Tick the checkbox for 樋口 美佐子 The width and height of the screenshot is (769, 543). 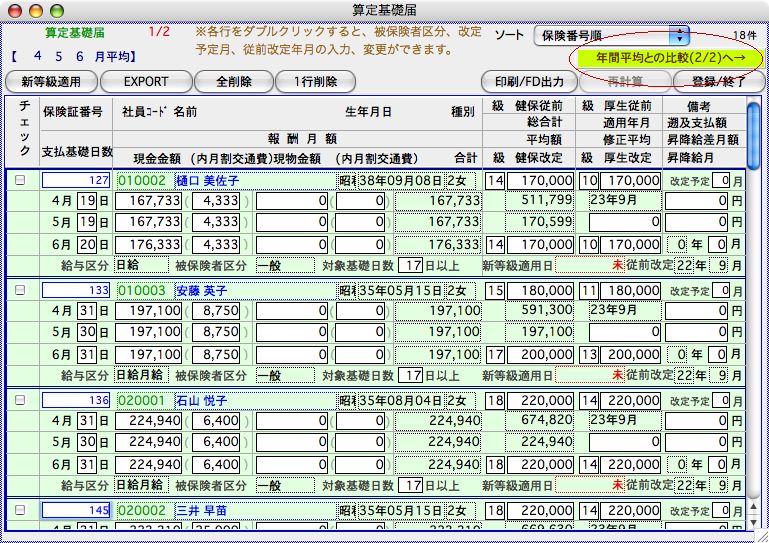point(21,180)
